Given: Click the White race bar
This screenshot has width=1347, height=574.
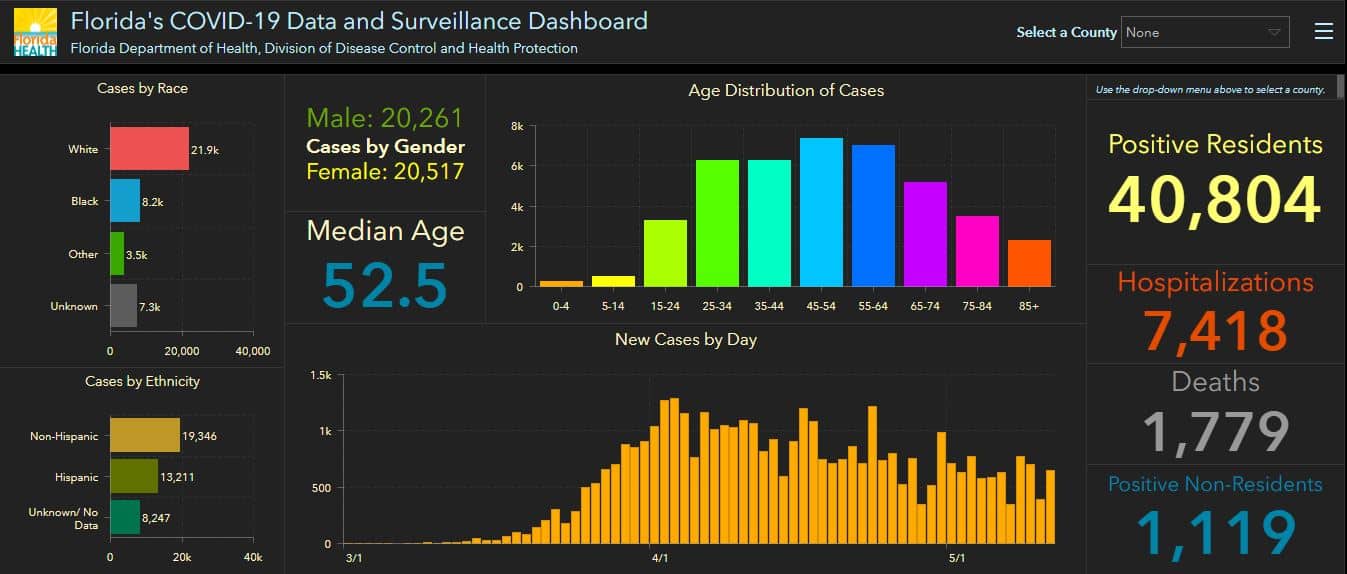Looking at the screenshot, I should (149, 149).
